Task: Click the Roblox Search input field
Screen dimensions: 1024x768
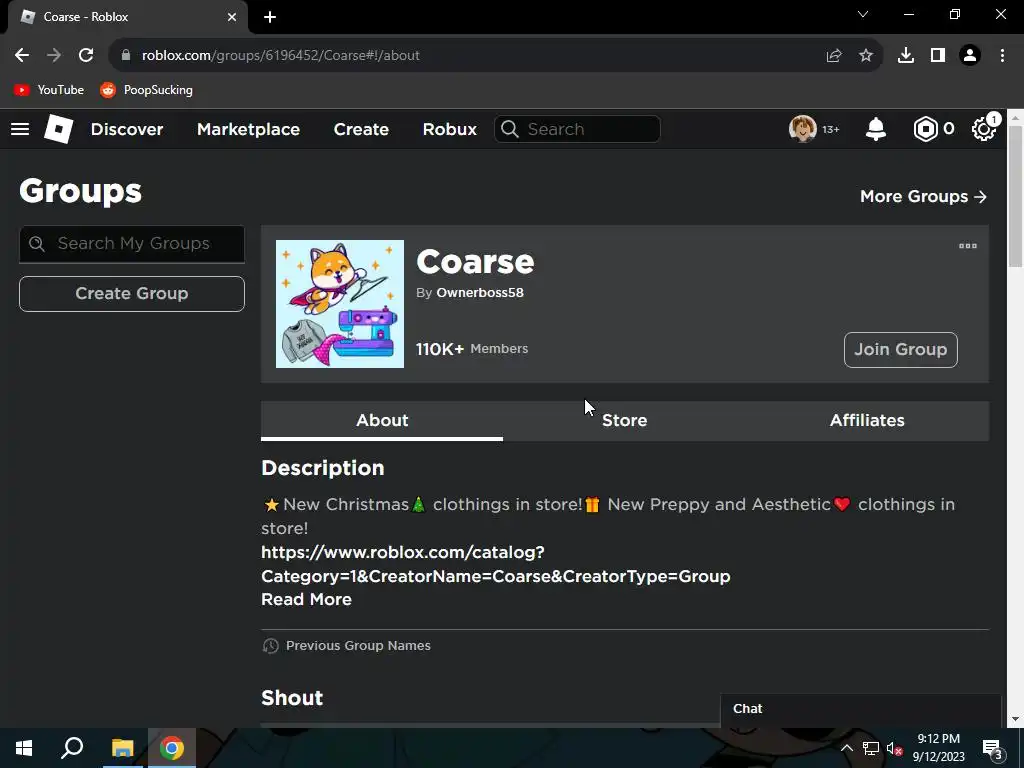Action: pyautogui.click(x=577, y=129)
